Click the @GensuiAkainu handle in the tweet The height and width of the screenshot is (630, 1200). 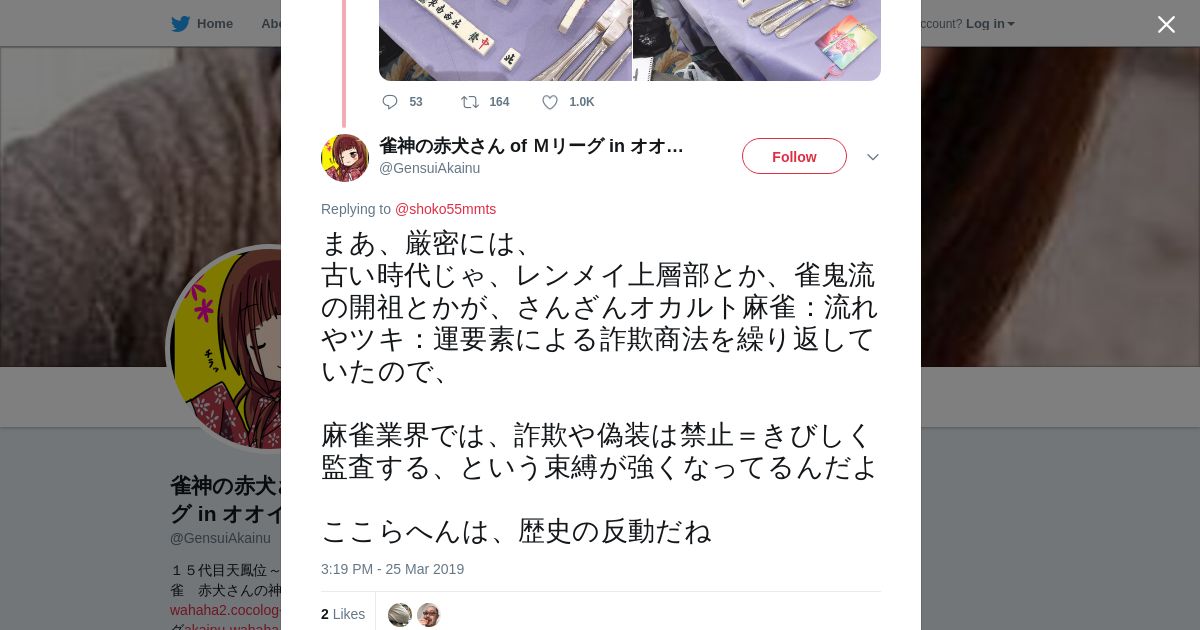point(429,168)
